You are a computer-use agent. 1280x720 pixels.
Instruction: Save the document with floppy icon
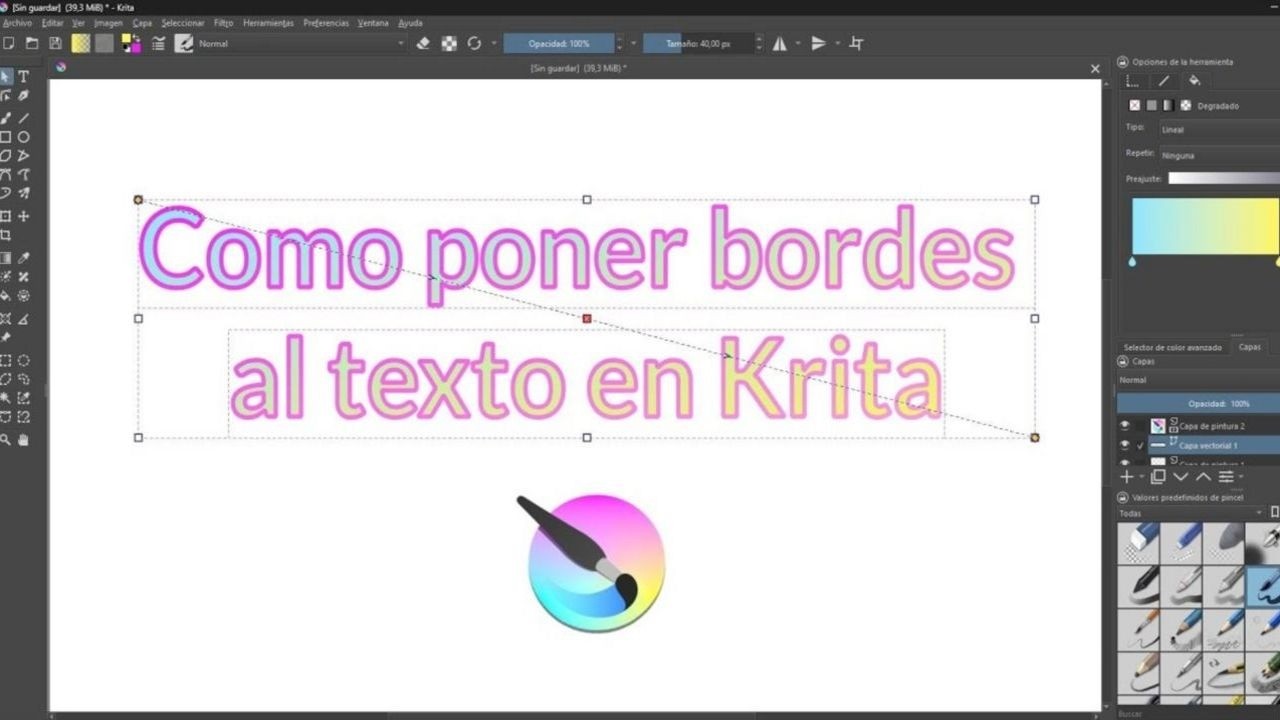[55, 43]
